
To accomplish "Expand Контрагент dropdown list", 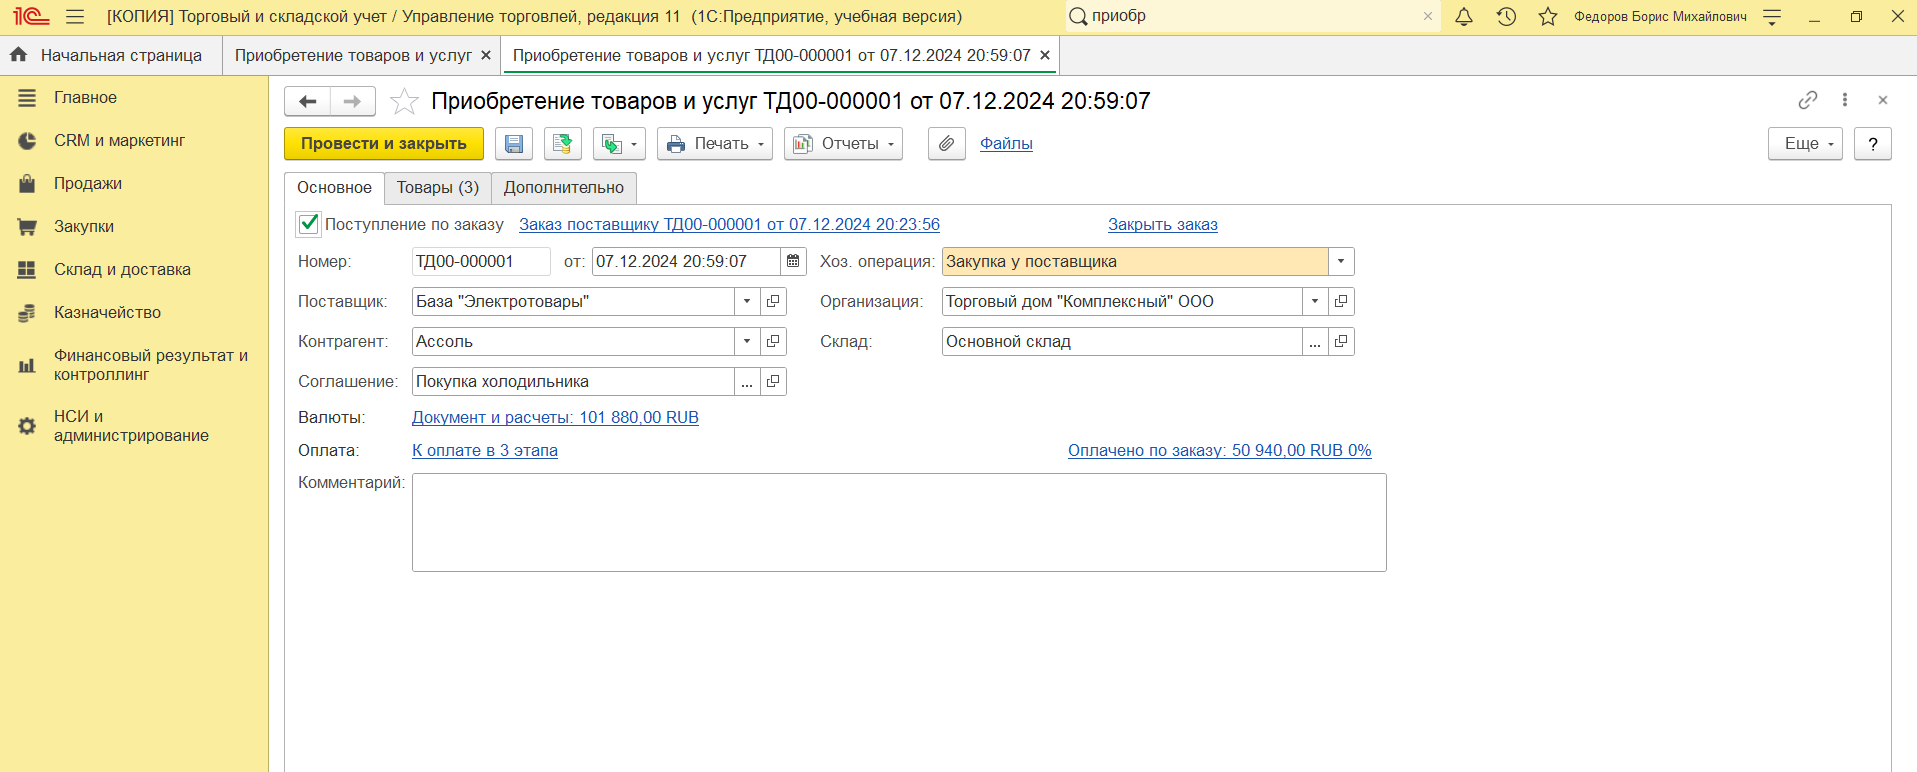I will (747, 342).
